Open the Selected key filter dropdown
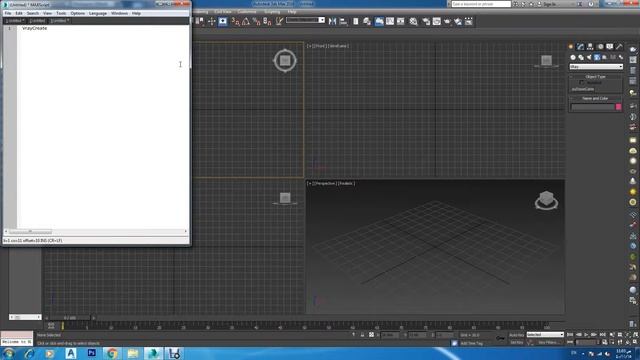Screen dimensions: 640x360 coord(545,335)
